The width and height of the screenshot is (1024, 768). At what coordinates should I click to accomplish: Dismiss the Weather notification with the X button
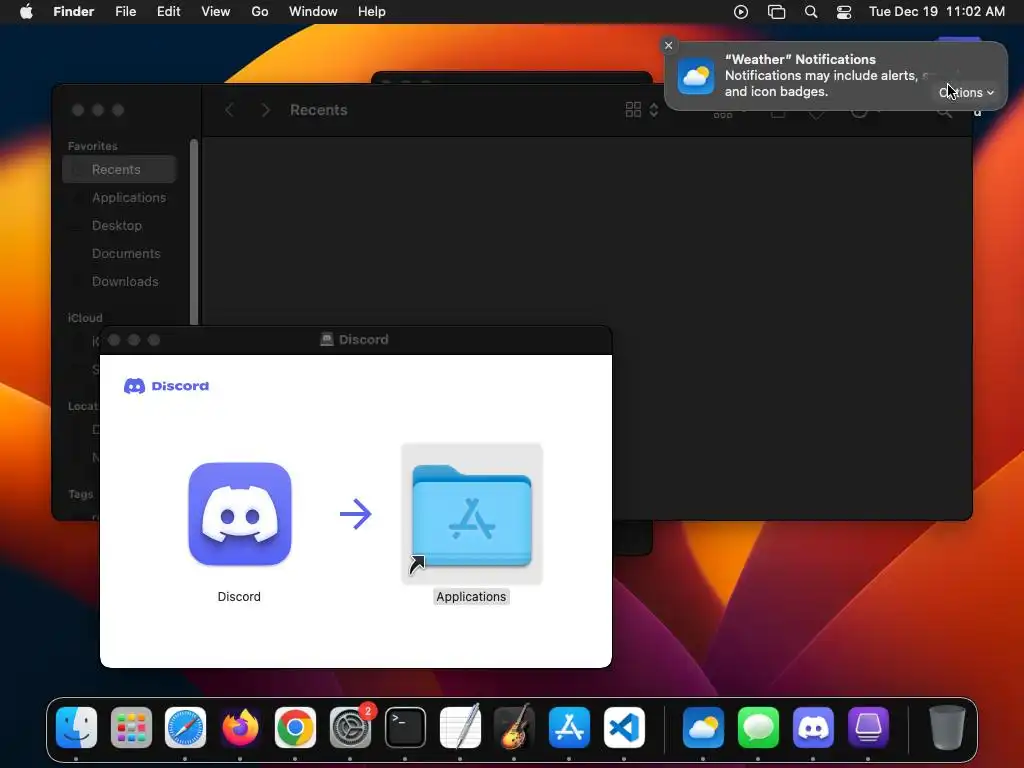pyautogui.click(x=668, y=45)
